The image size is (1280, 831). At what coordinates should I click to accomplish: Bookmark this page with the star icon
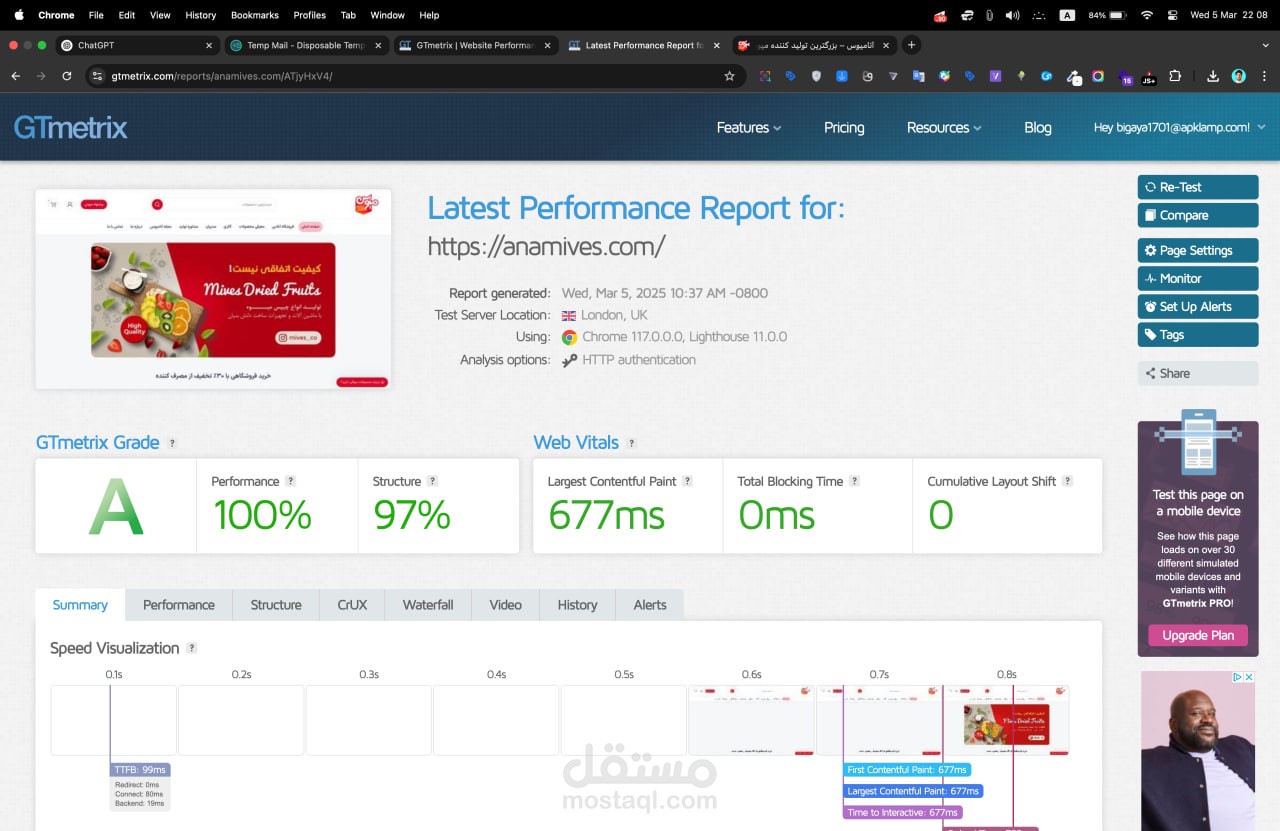730,76
